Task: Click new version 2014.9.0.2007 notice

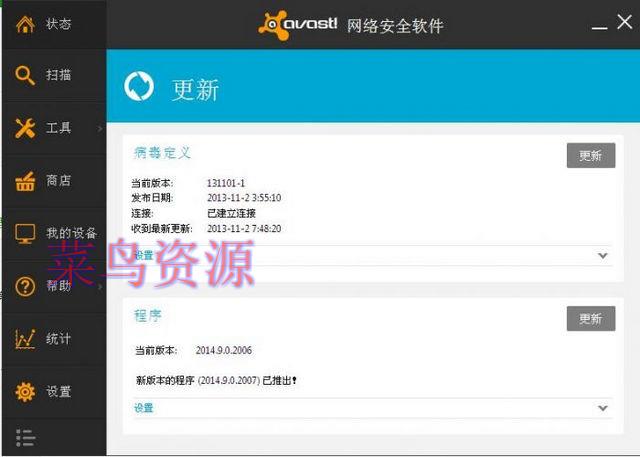Action: (216, 381)
